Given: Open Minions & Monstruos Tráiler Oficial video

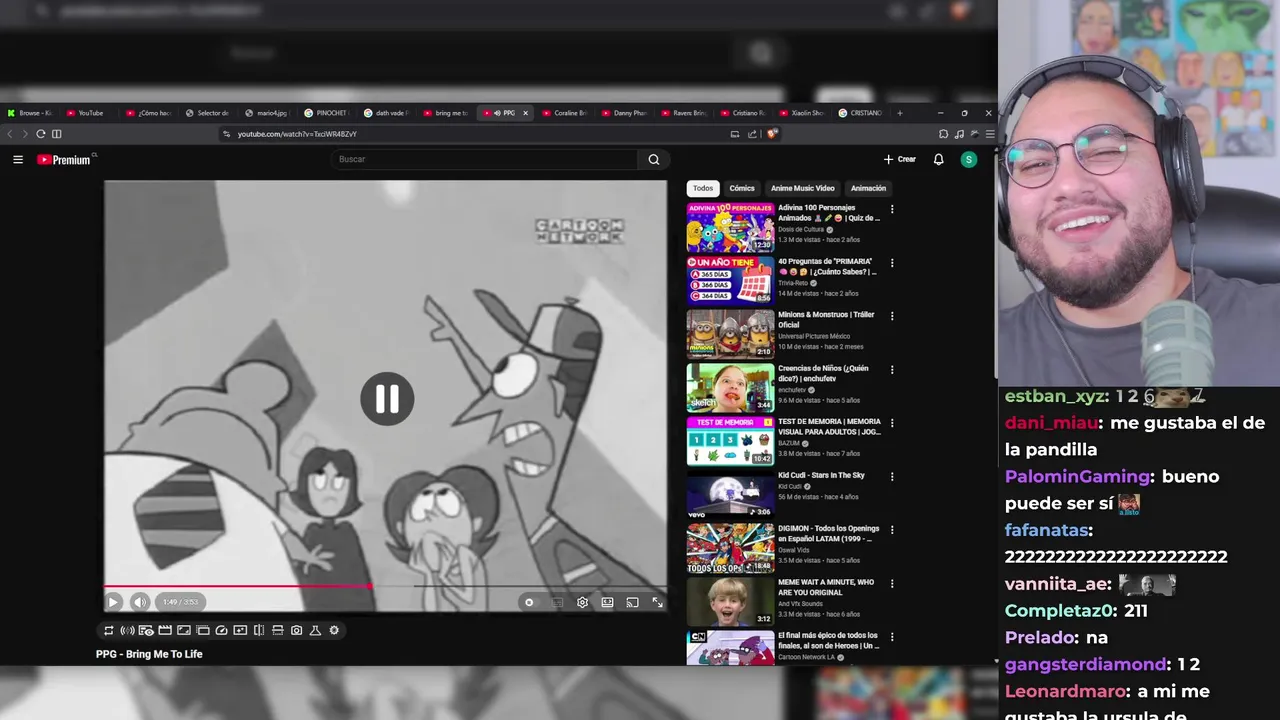Looking at the screenshot, I should point(826,319).
